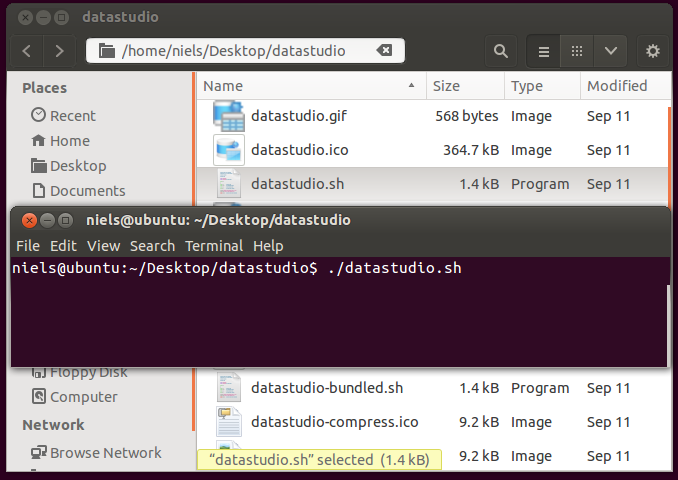Sort files by Name column
The image size is (678, 480).
pyautogui.click(x=300, y=86)
